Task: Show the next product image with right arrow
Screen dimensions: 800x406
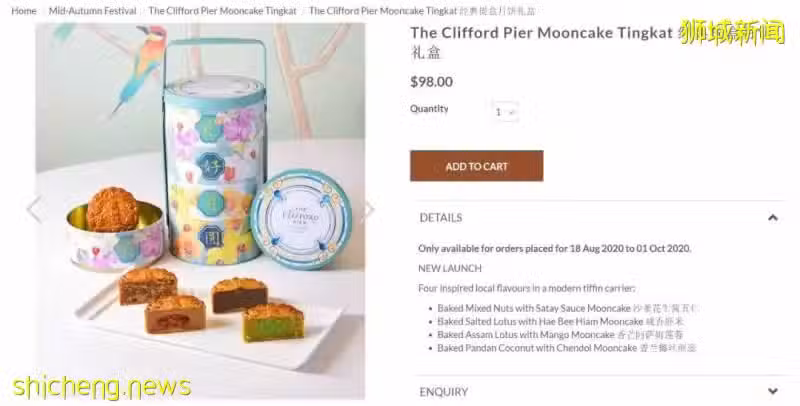Action: [x=368, y=209]
